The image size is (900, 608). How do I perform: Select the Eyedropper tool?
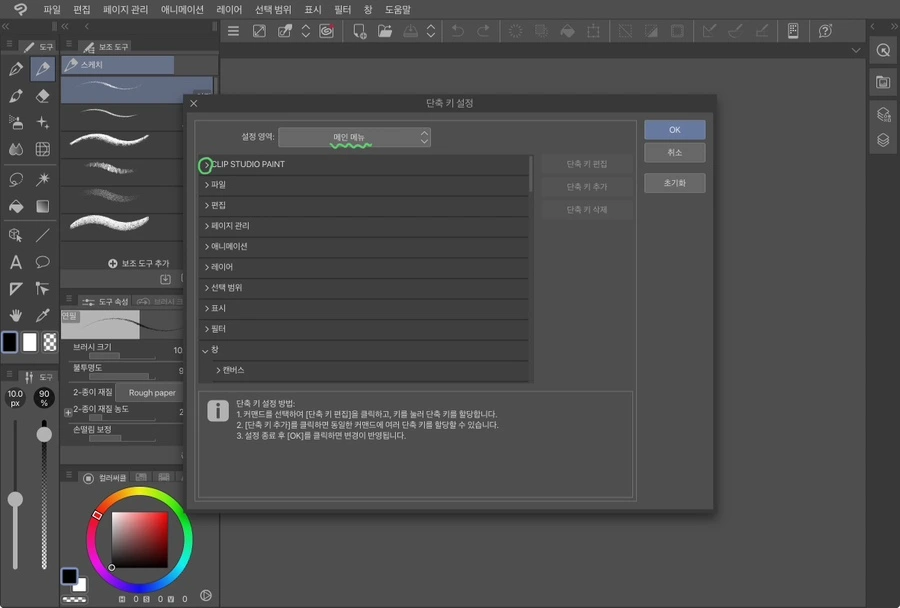[42, 315]
